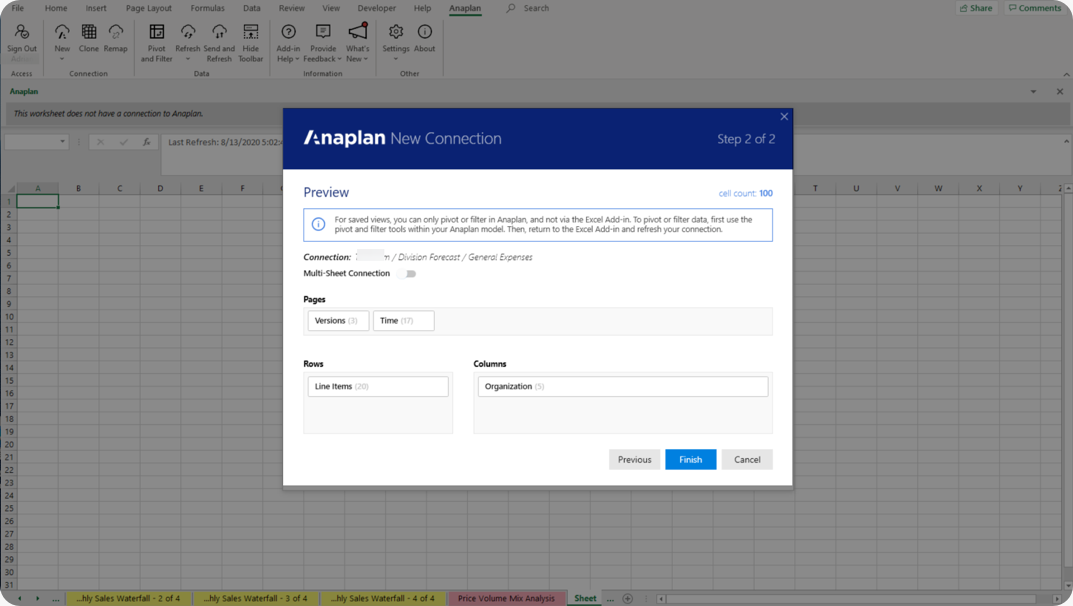Viewport: 1073px width, 606px height.
Task: Open the Add-in Help icon
Action: click(x=289, y=32)
